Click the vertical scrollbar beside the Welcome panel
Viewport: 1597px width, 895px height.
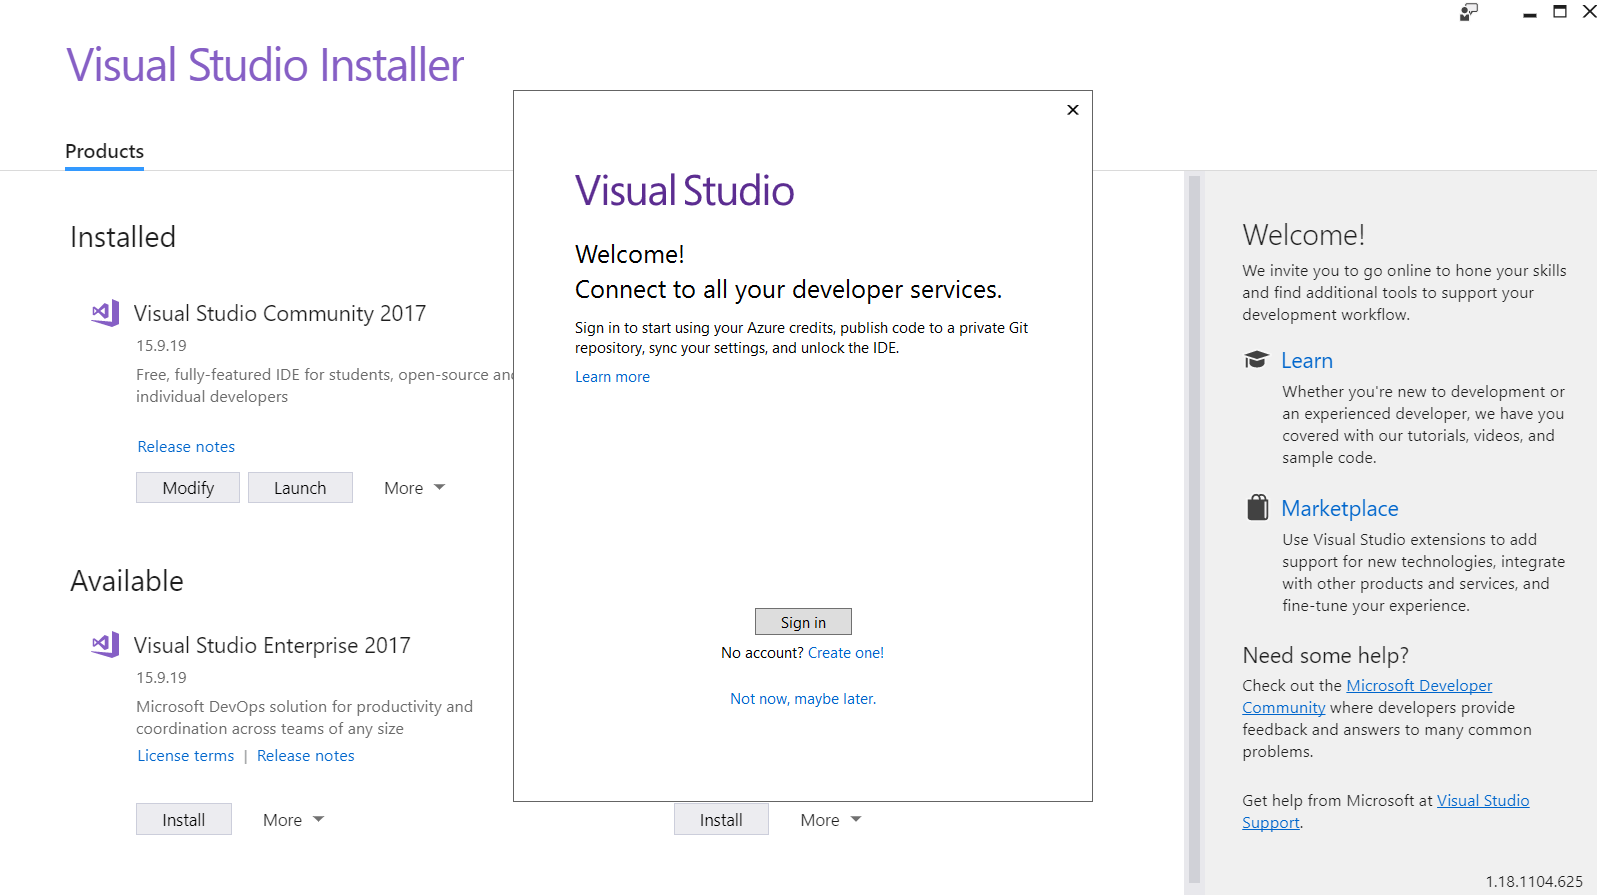point(1193,530)
